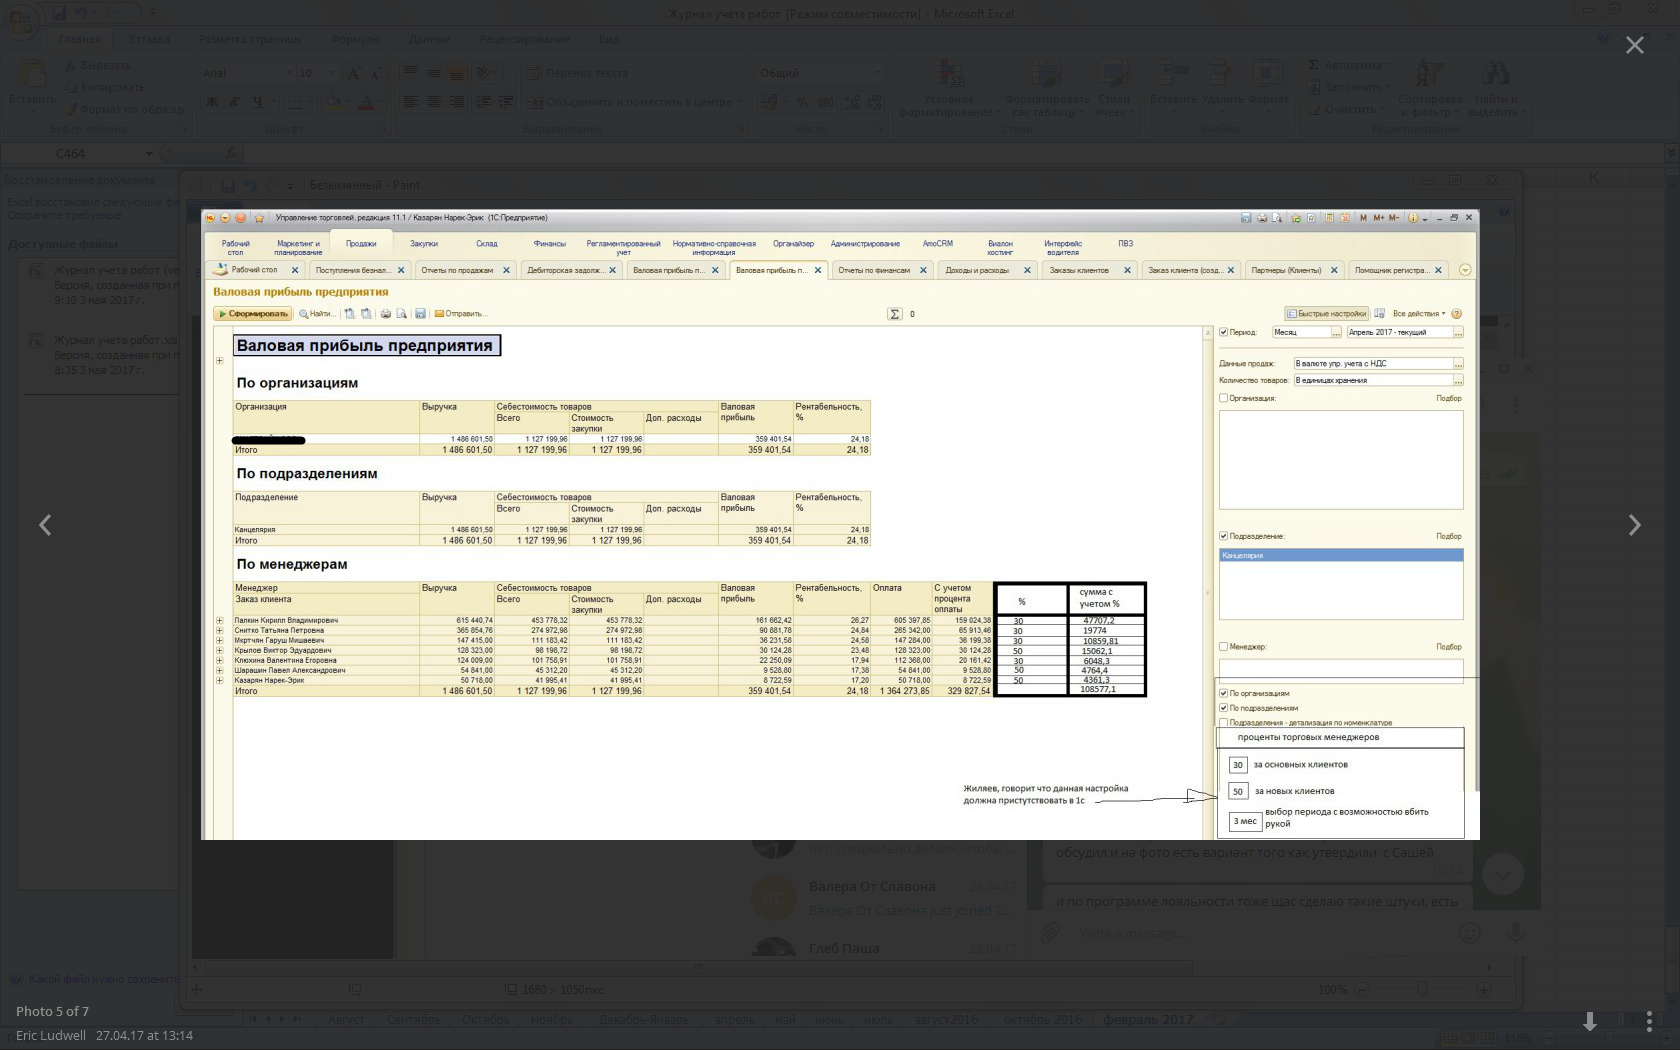Click the yellow question mark help icon

pyautogui.click(x=1456, y=314)
